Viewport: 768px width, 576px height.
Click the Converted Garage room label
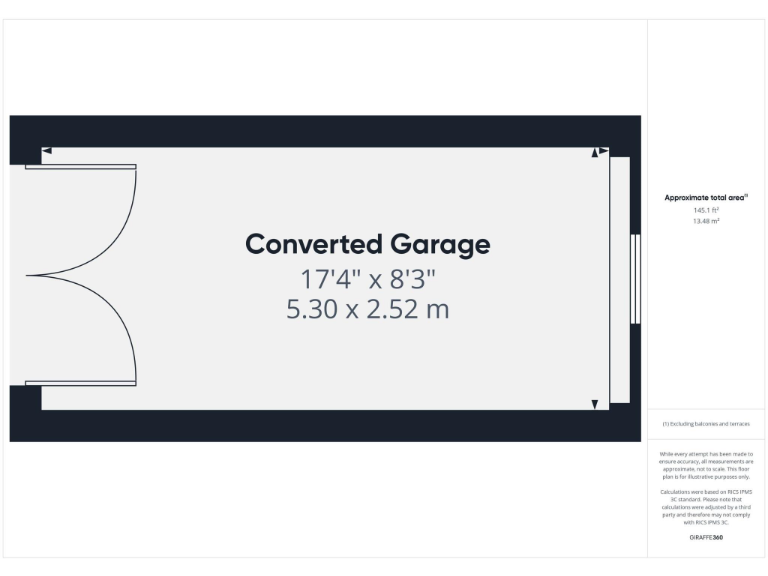[x=368, y=244]
